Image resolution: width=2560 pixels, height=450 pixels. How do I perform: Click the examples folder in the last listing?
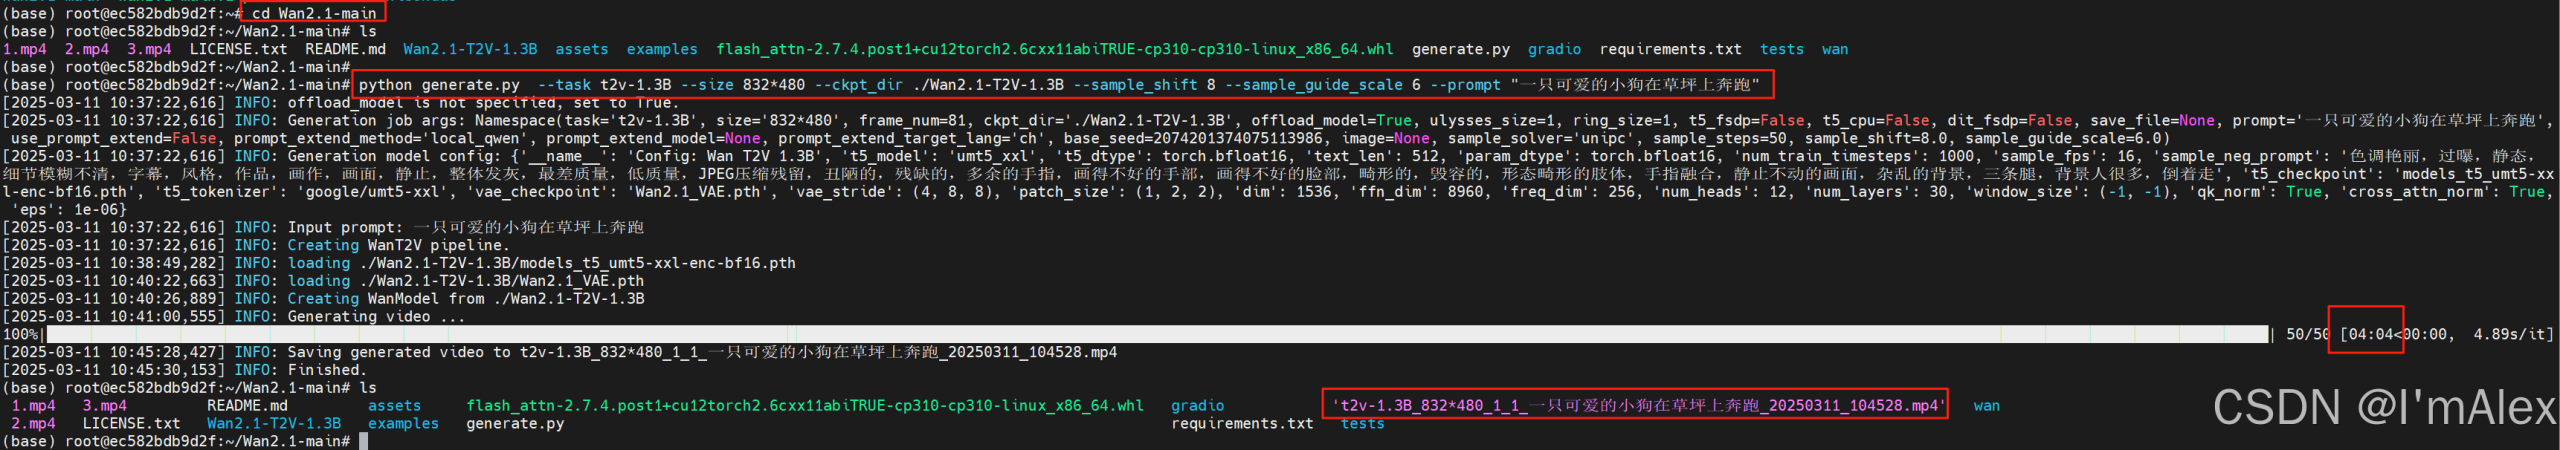[403, 423]
